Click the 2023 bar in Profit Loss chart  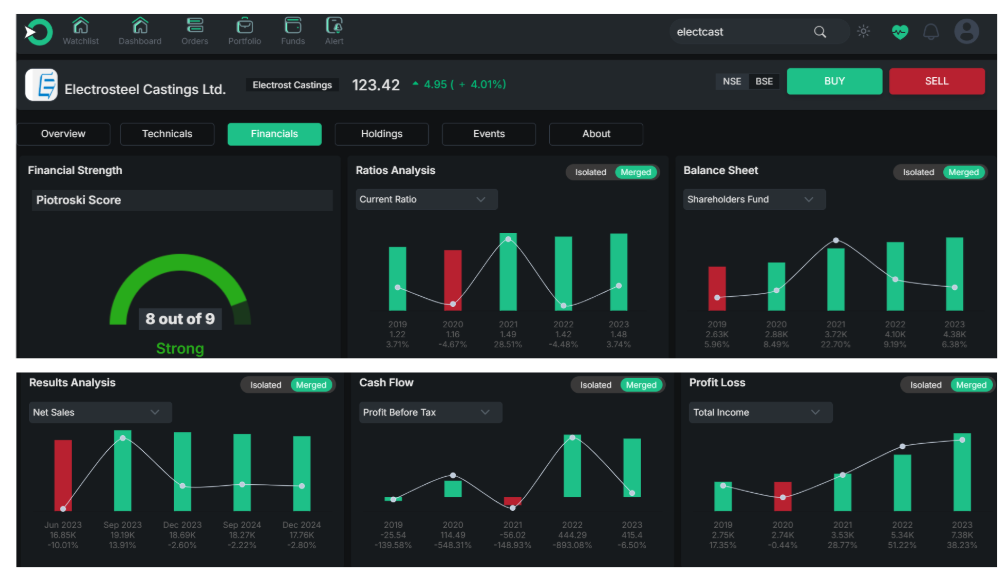point(962,472)
